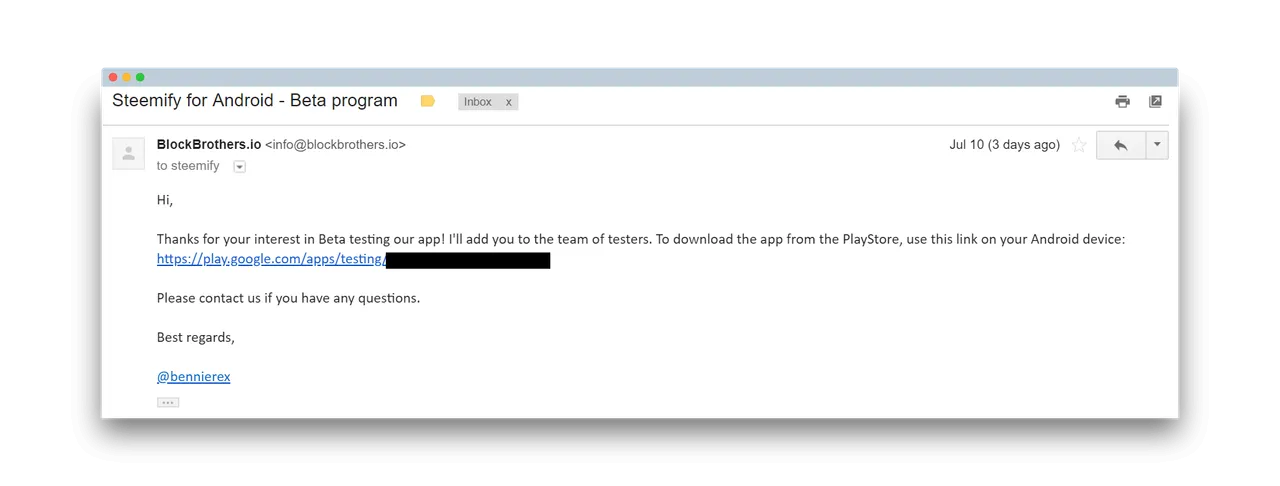Open the @bennierex profile link
The image size is (1280, 486).
[x=193, y=377]
